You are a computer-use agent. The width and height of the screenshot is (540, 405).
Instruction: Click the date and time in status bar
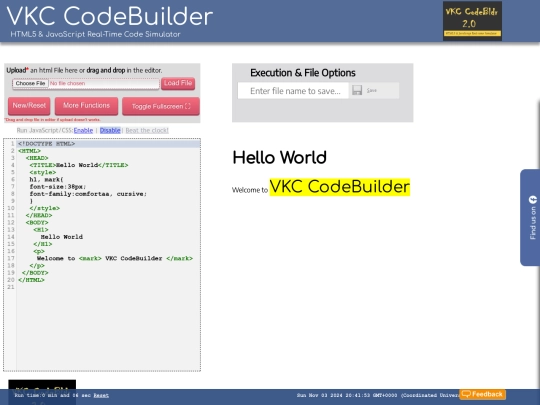[x=378, y=395]
